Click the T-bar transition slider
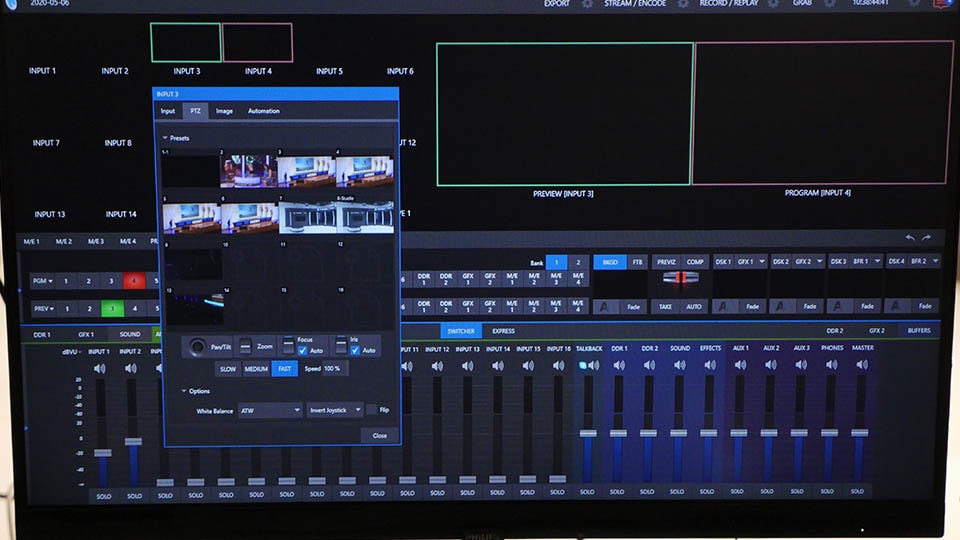The image size is (960, 540). 680,279
